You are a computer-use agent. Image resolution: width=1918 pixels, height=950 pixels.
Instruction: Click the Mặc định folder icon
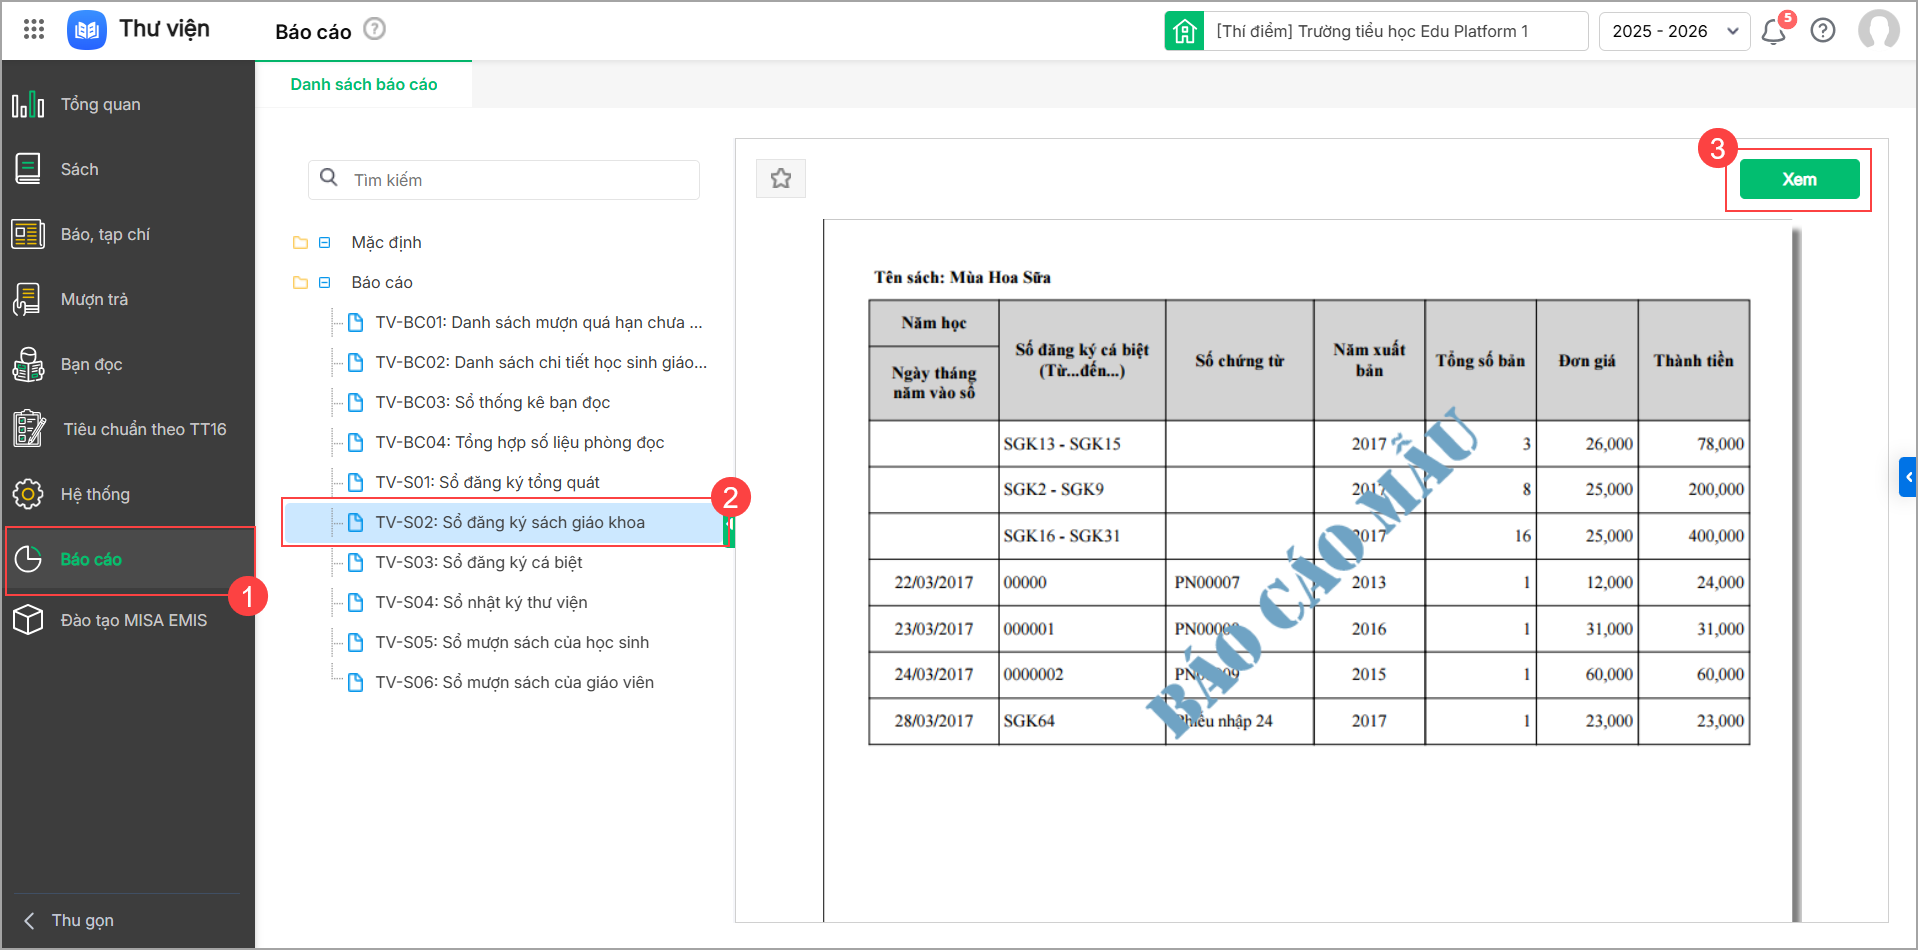[x=300, y=243]
